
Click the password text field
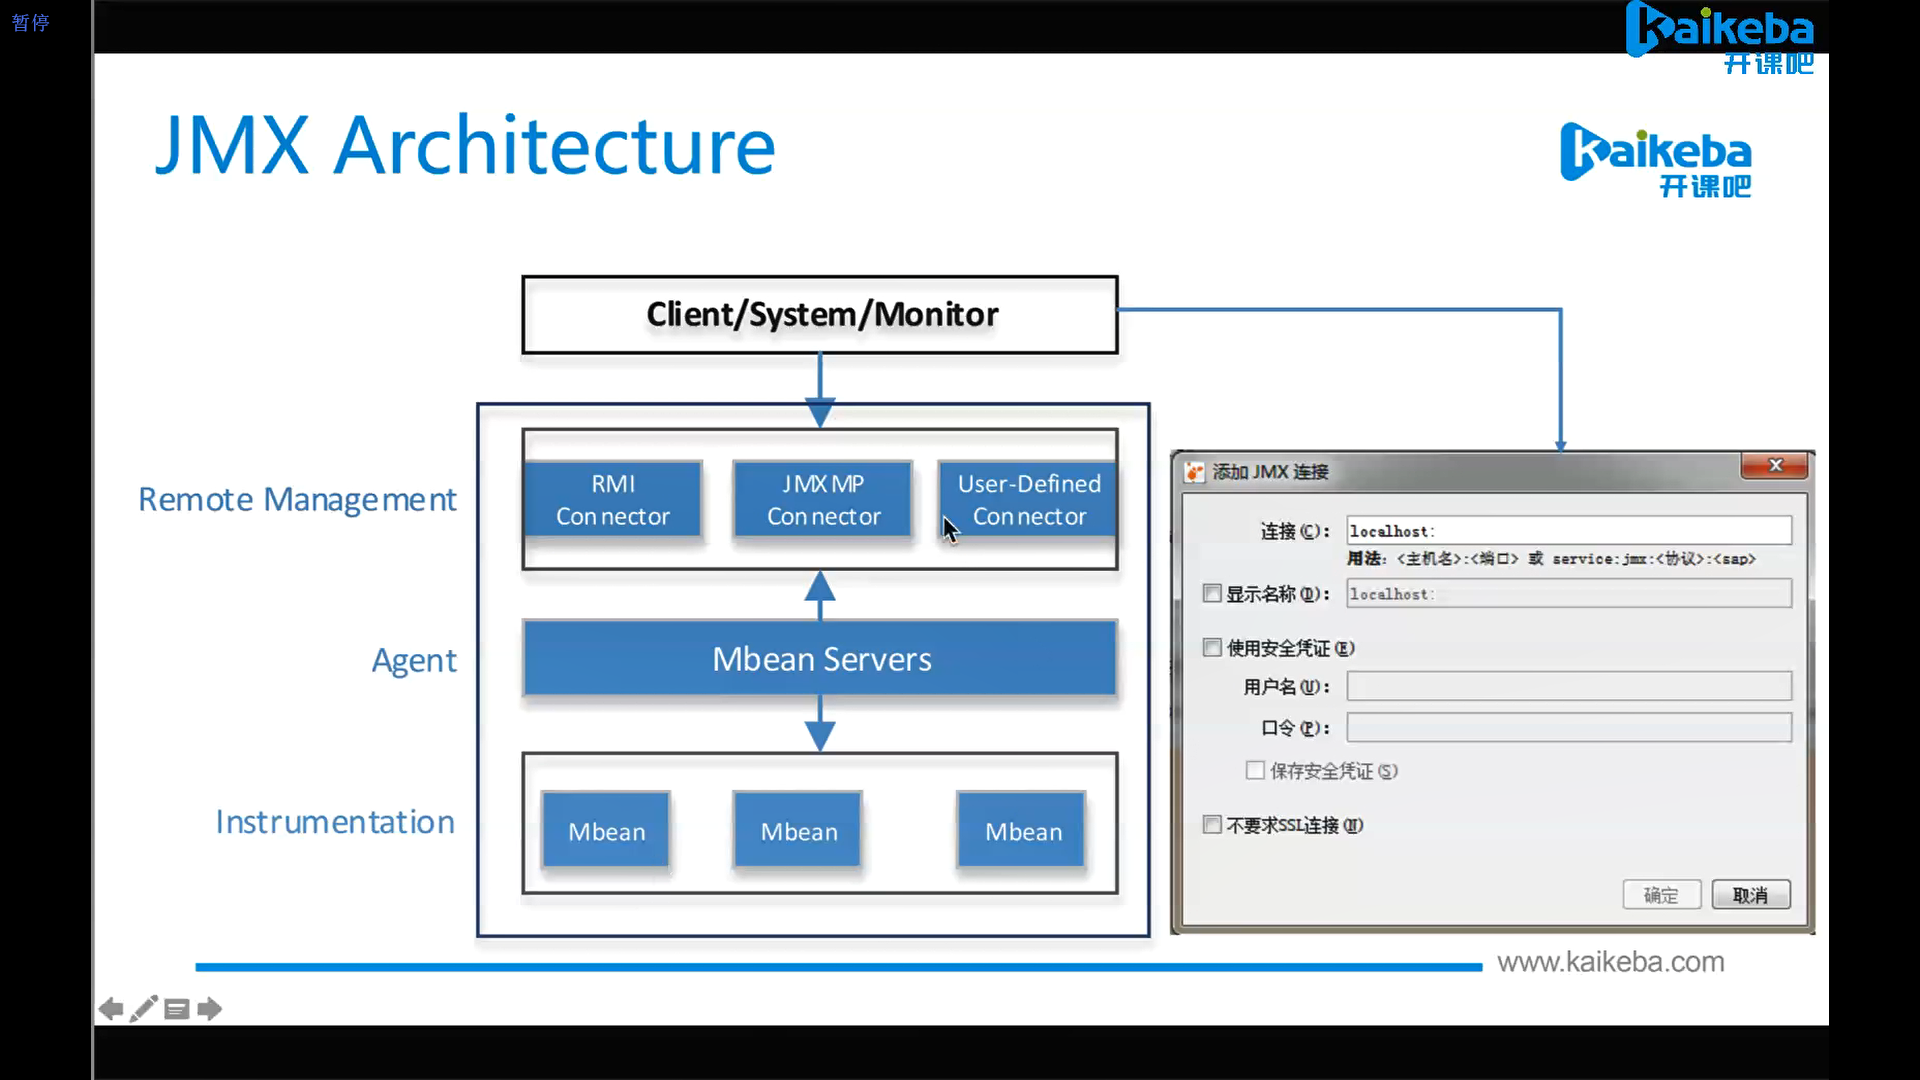1568,728
